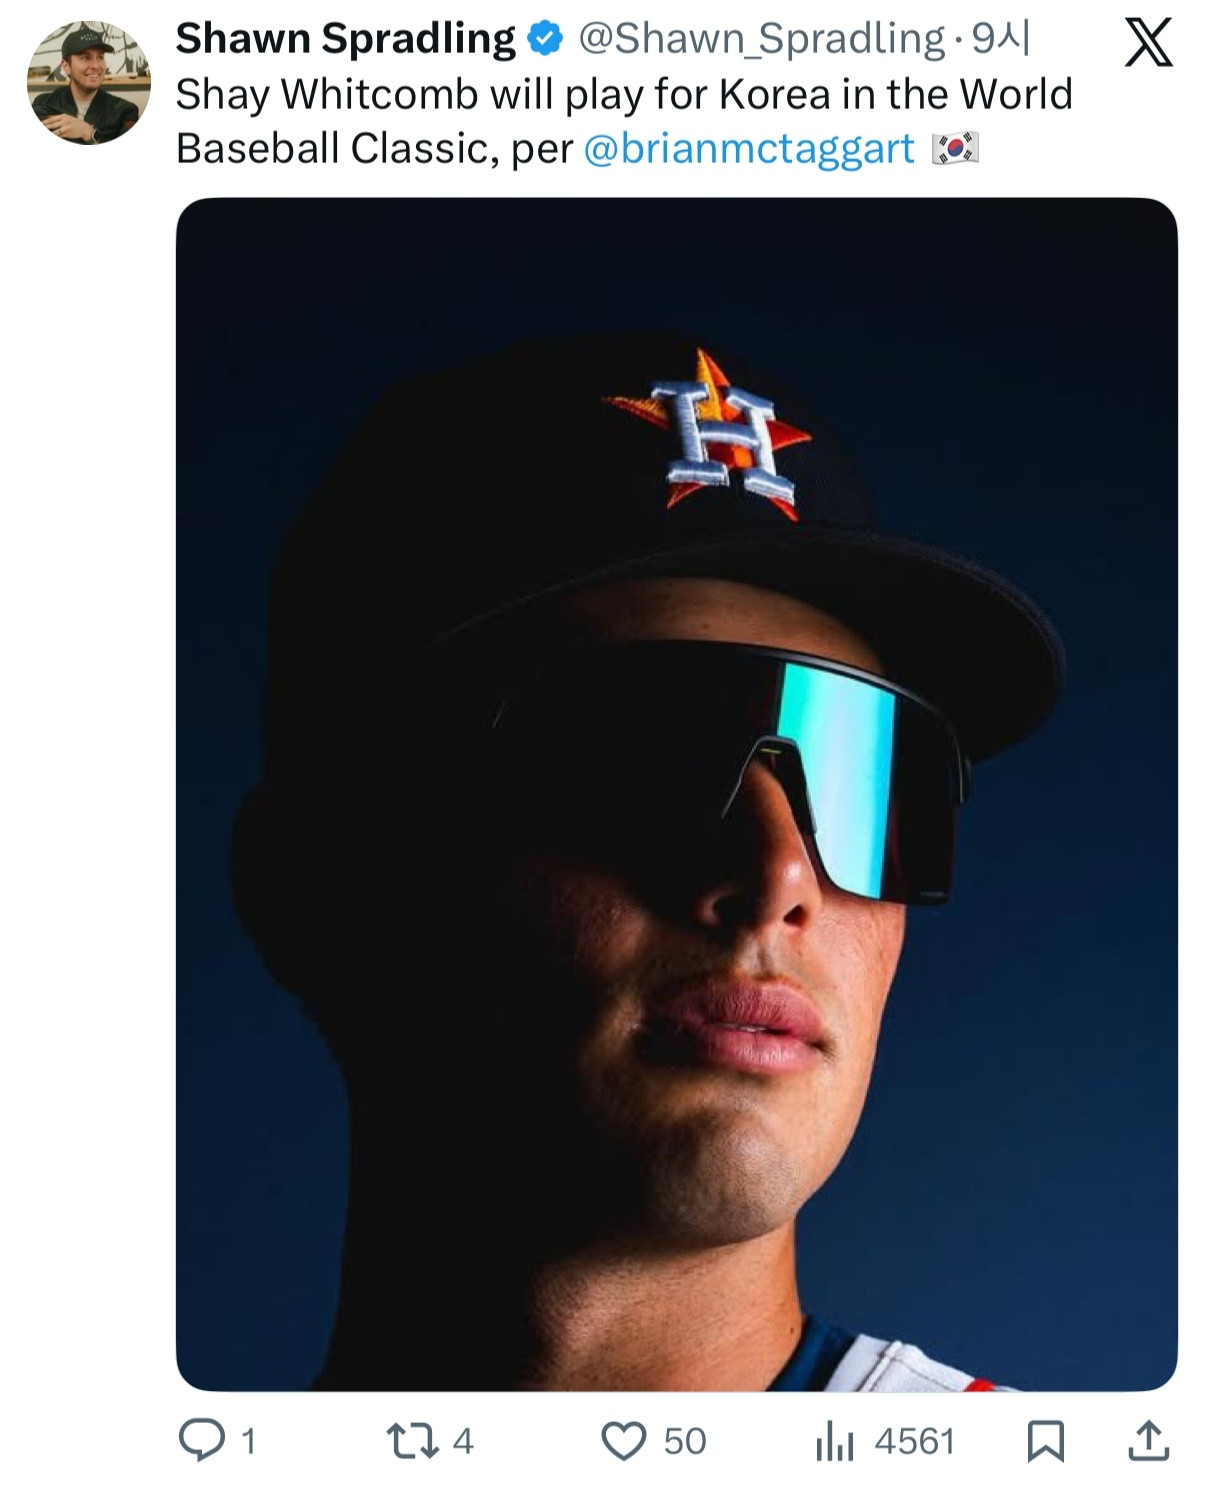Image resolution: width=1206 pixels, height=1506 pixels.
Task: Repost using the retweet arrows icon
Action: coord(413,1441)
